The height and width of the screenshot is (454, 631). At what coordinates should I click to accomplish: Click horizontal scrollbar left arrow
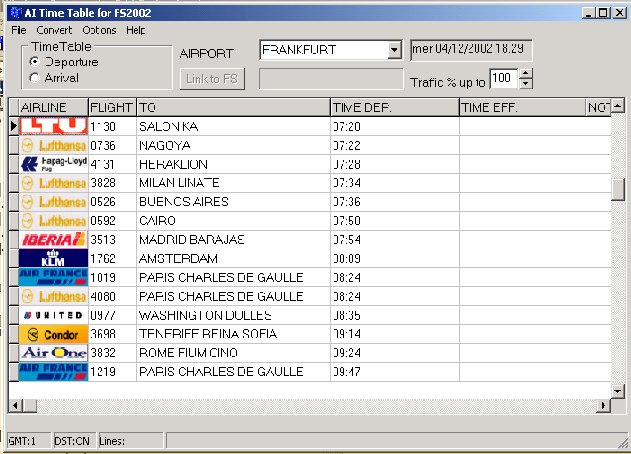coord(15,405)
